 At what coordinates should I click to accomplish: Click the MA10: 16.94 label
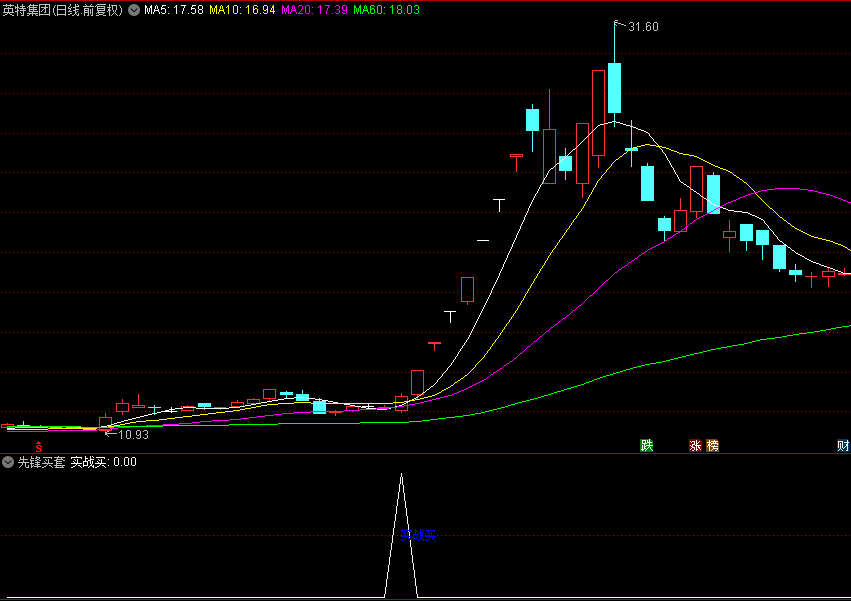click(x=242, y=10)
